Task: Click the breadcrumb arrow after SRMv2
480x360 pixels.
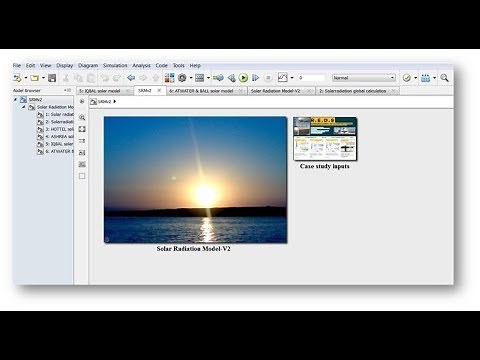Action: click(x=115, y=102)
